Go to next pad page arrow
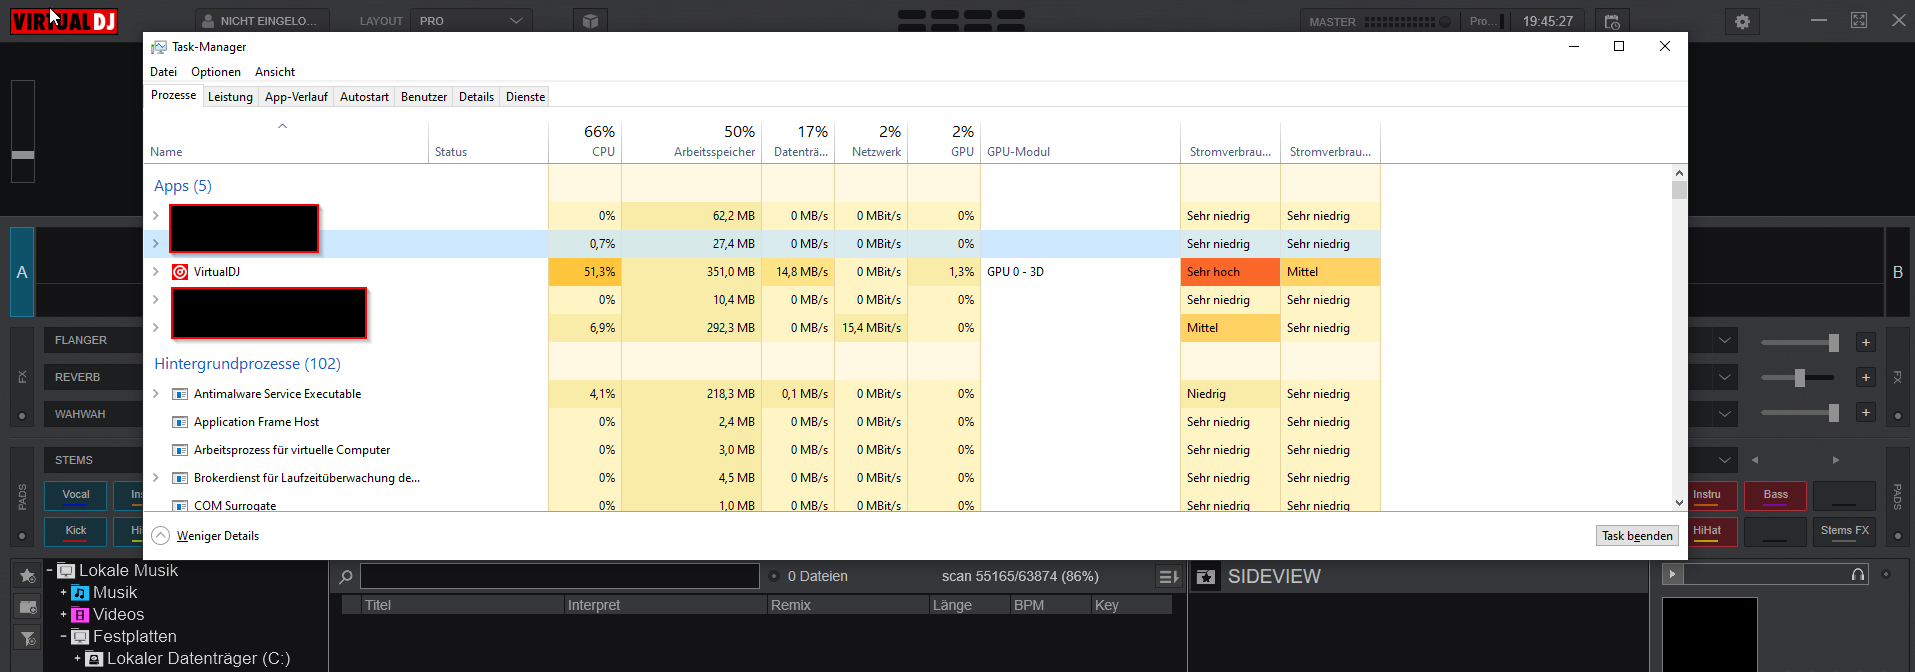Screen dimensions: 1915x672 (x=1836, y=460)
